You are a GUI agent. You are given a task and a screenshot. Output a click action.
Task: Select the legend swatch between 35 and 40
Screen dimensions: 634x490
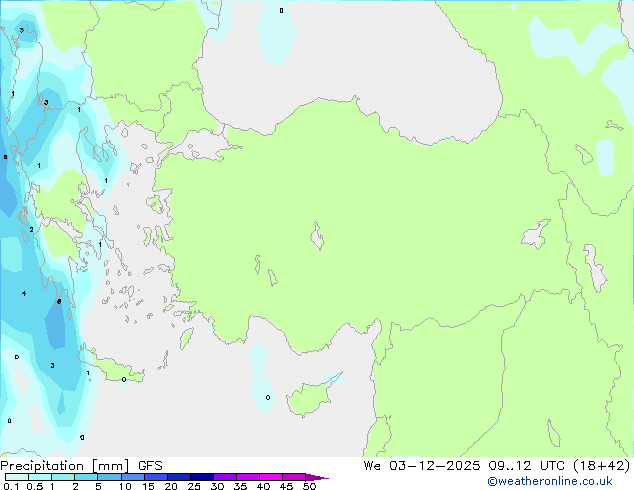[x=247, y=477]
